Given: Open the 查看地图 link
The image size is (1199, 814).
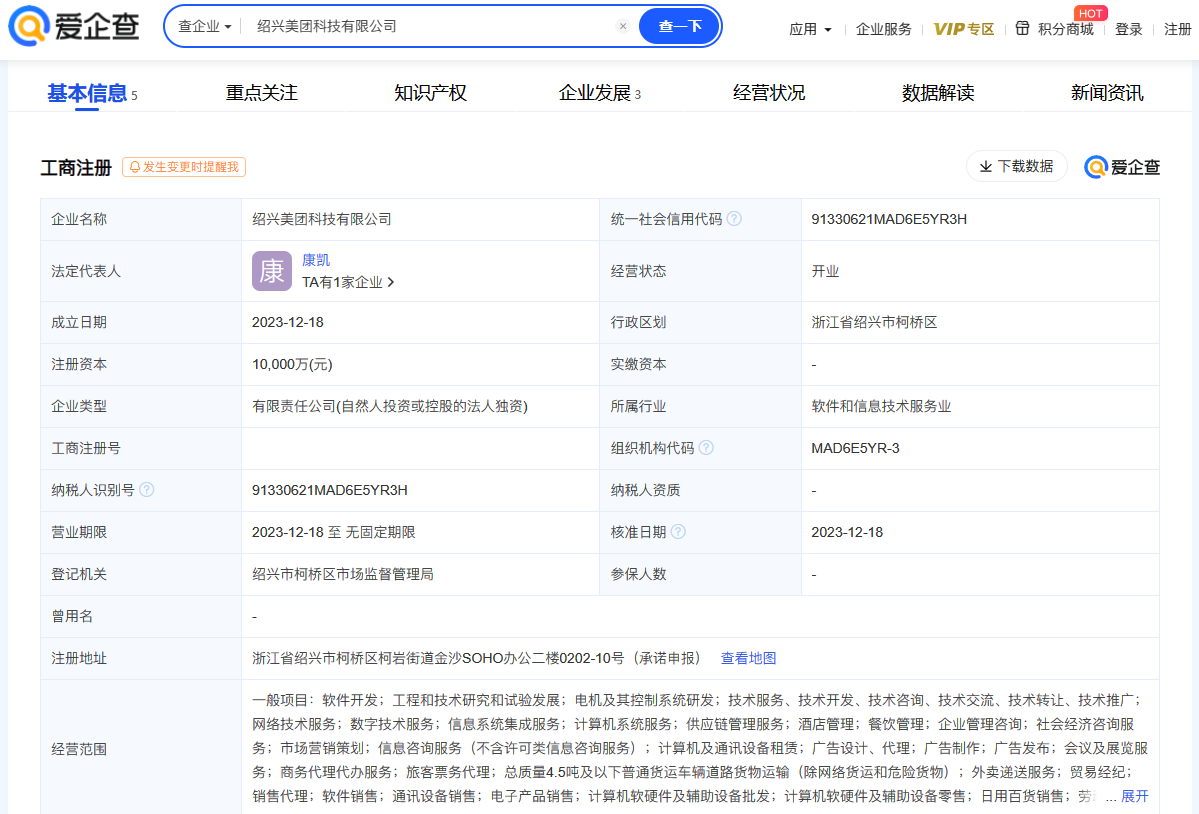Looking at the screenshot, I should 748,658.
